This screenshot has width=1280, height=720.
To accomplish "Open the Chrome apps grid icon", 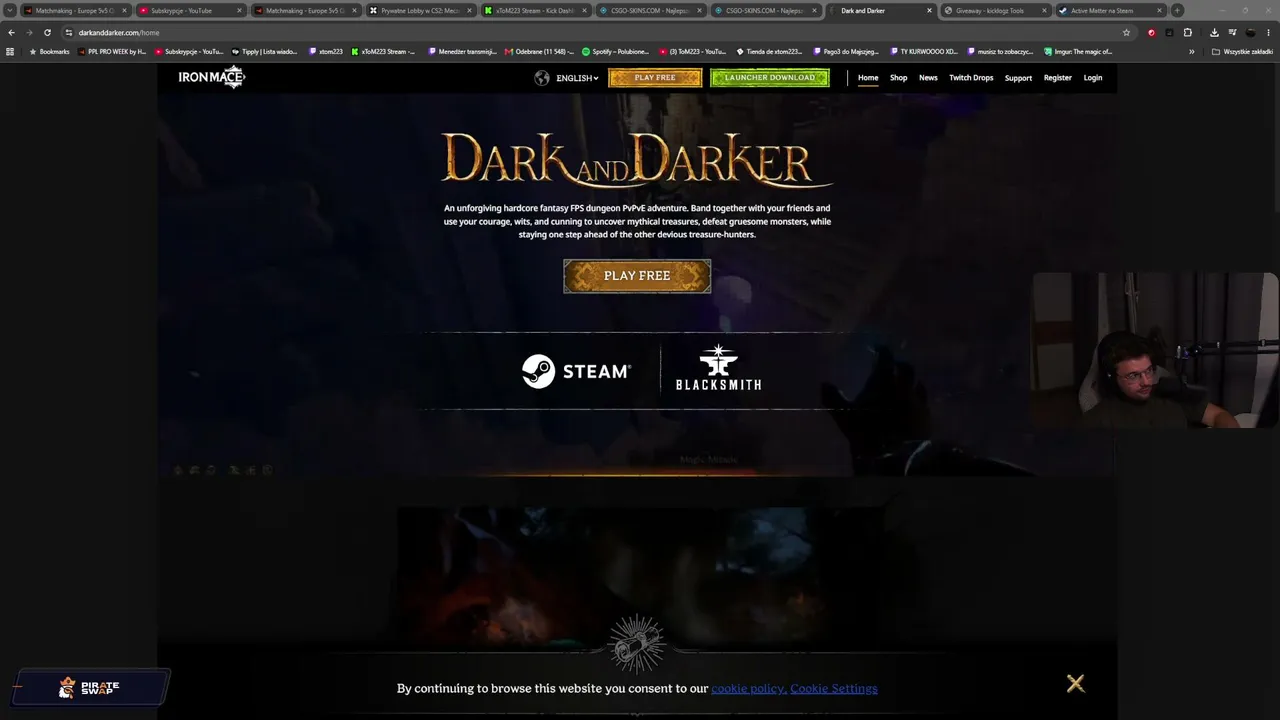I will tap(10, 52).
